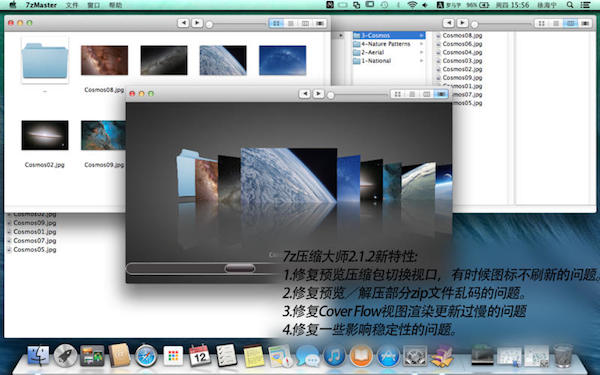Select icon view in Cover Flow window

point(398,94)
